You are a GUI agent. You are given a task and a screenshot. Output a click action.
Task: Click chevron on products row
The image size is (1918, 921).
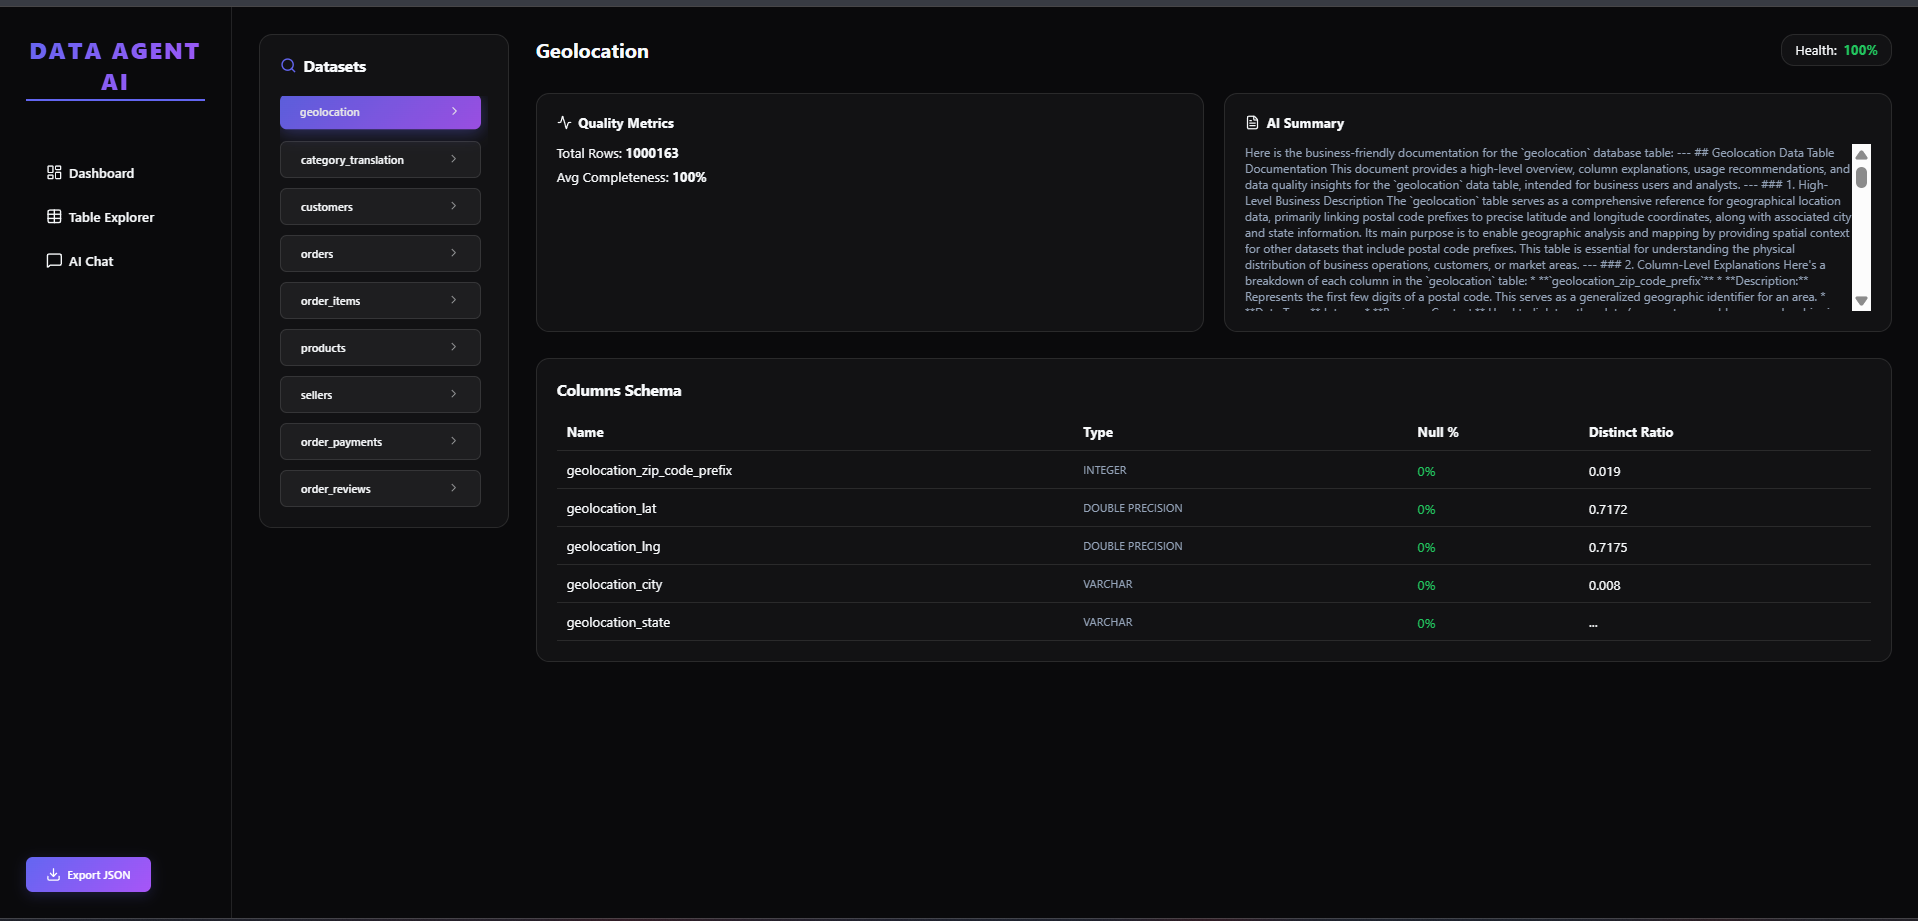click(x=454, y=347)
